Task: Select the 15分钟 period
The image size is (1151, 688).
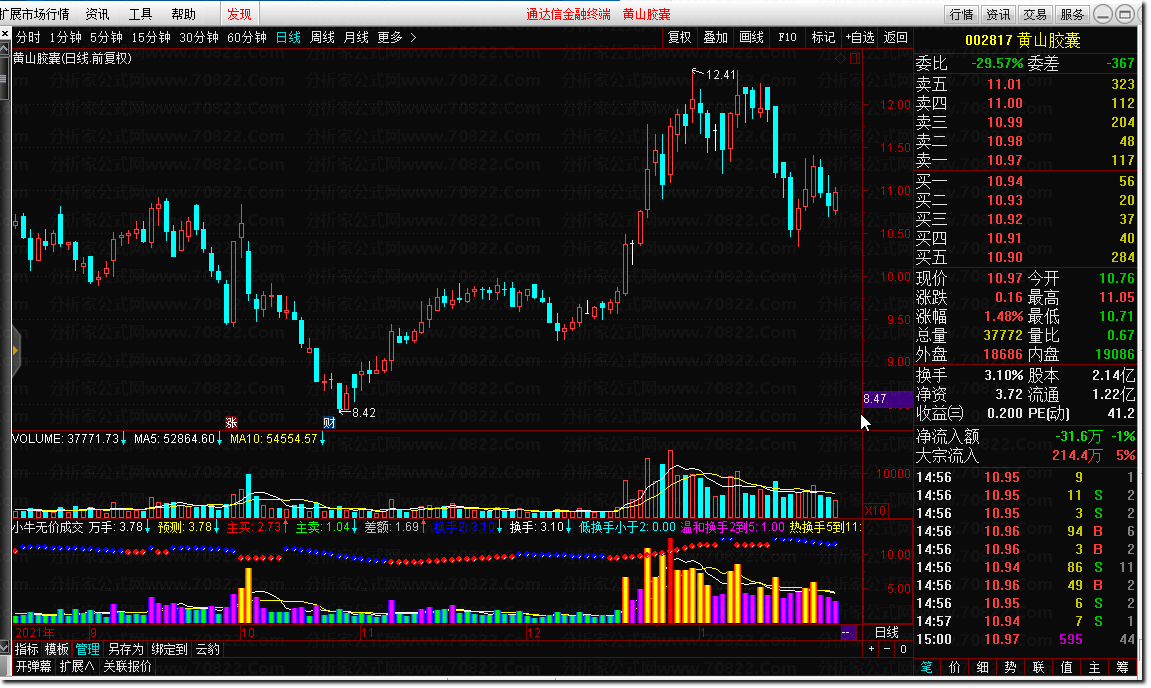Action: point(150,37)
